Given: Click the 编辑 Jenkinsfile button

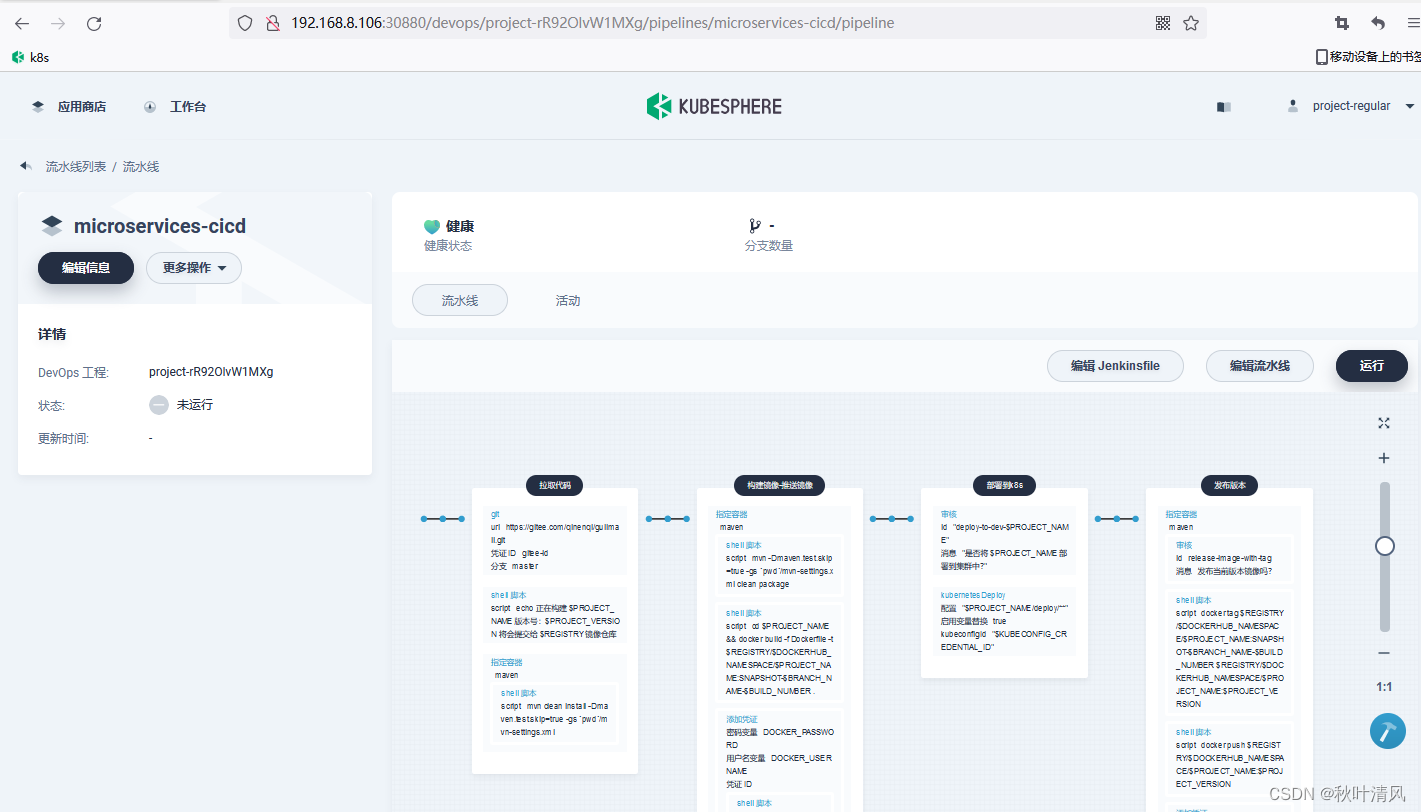Looking at the screenshot, I should 1115,366.
